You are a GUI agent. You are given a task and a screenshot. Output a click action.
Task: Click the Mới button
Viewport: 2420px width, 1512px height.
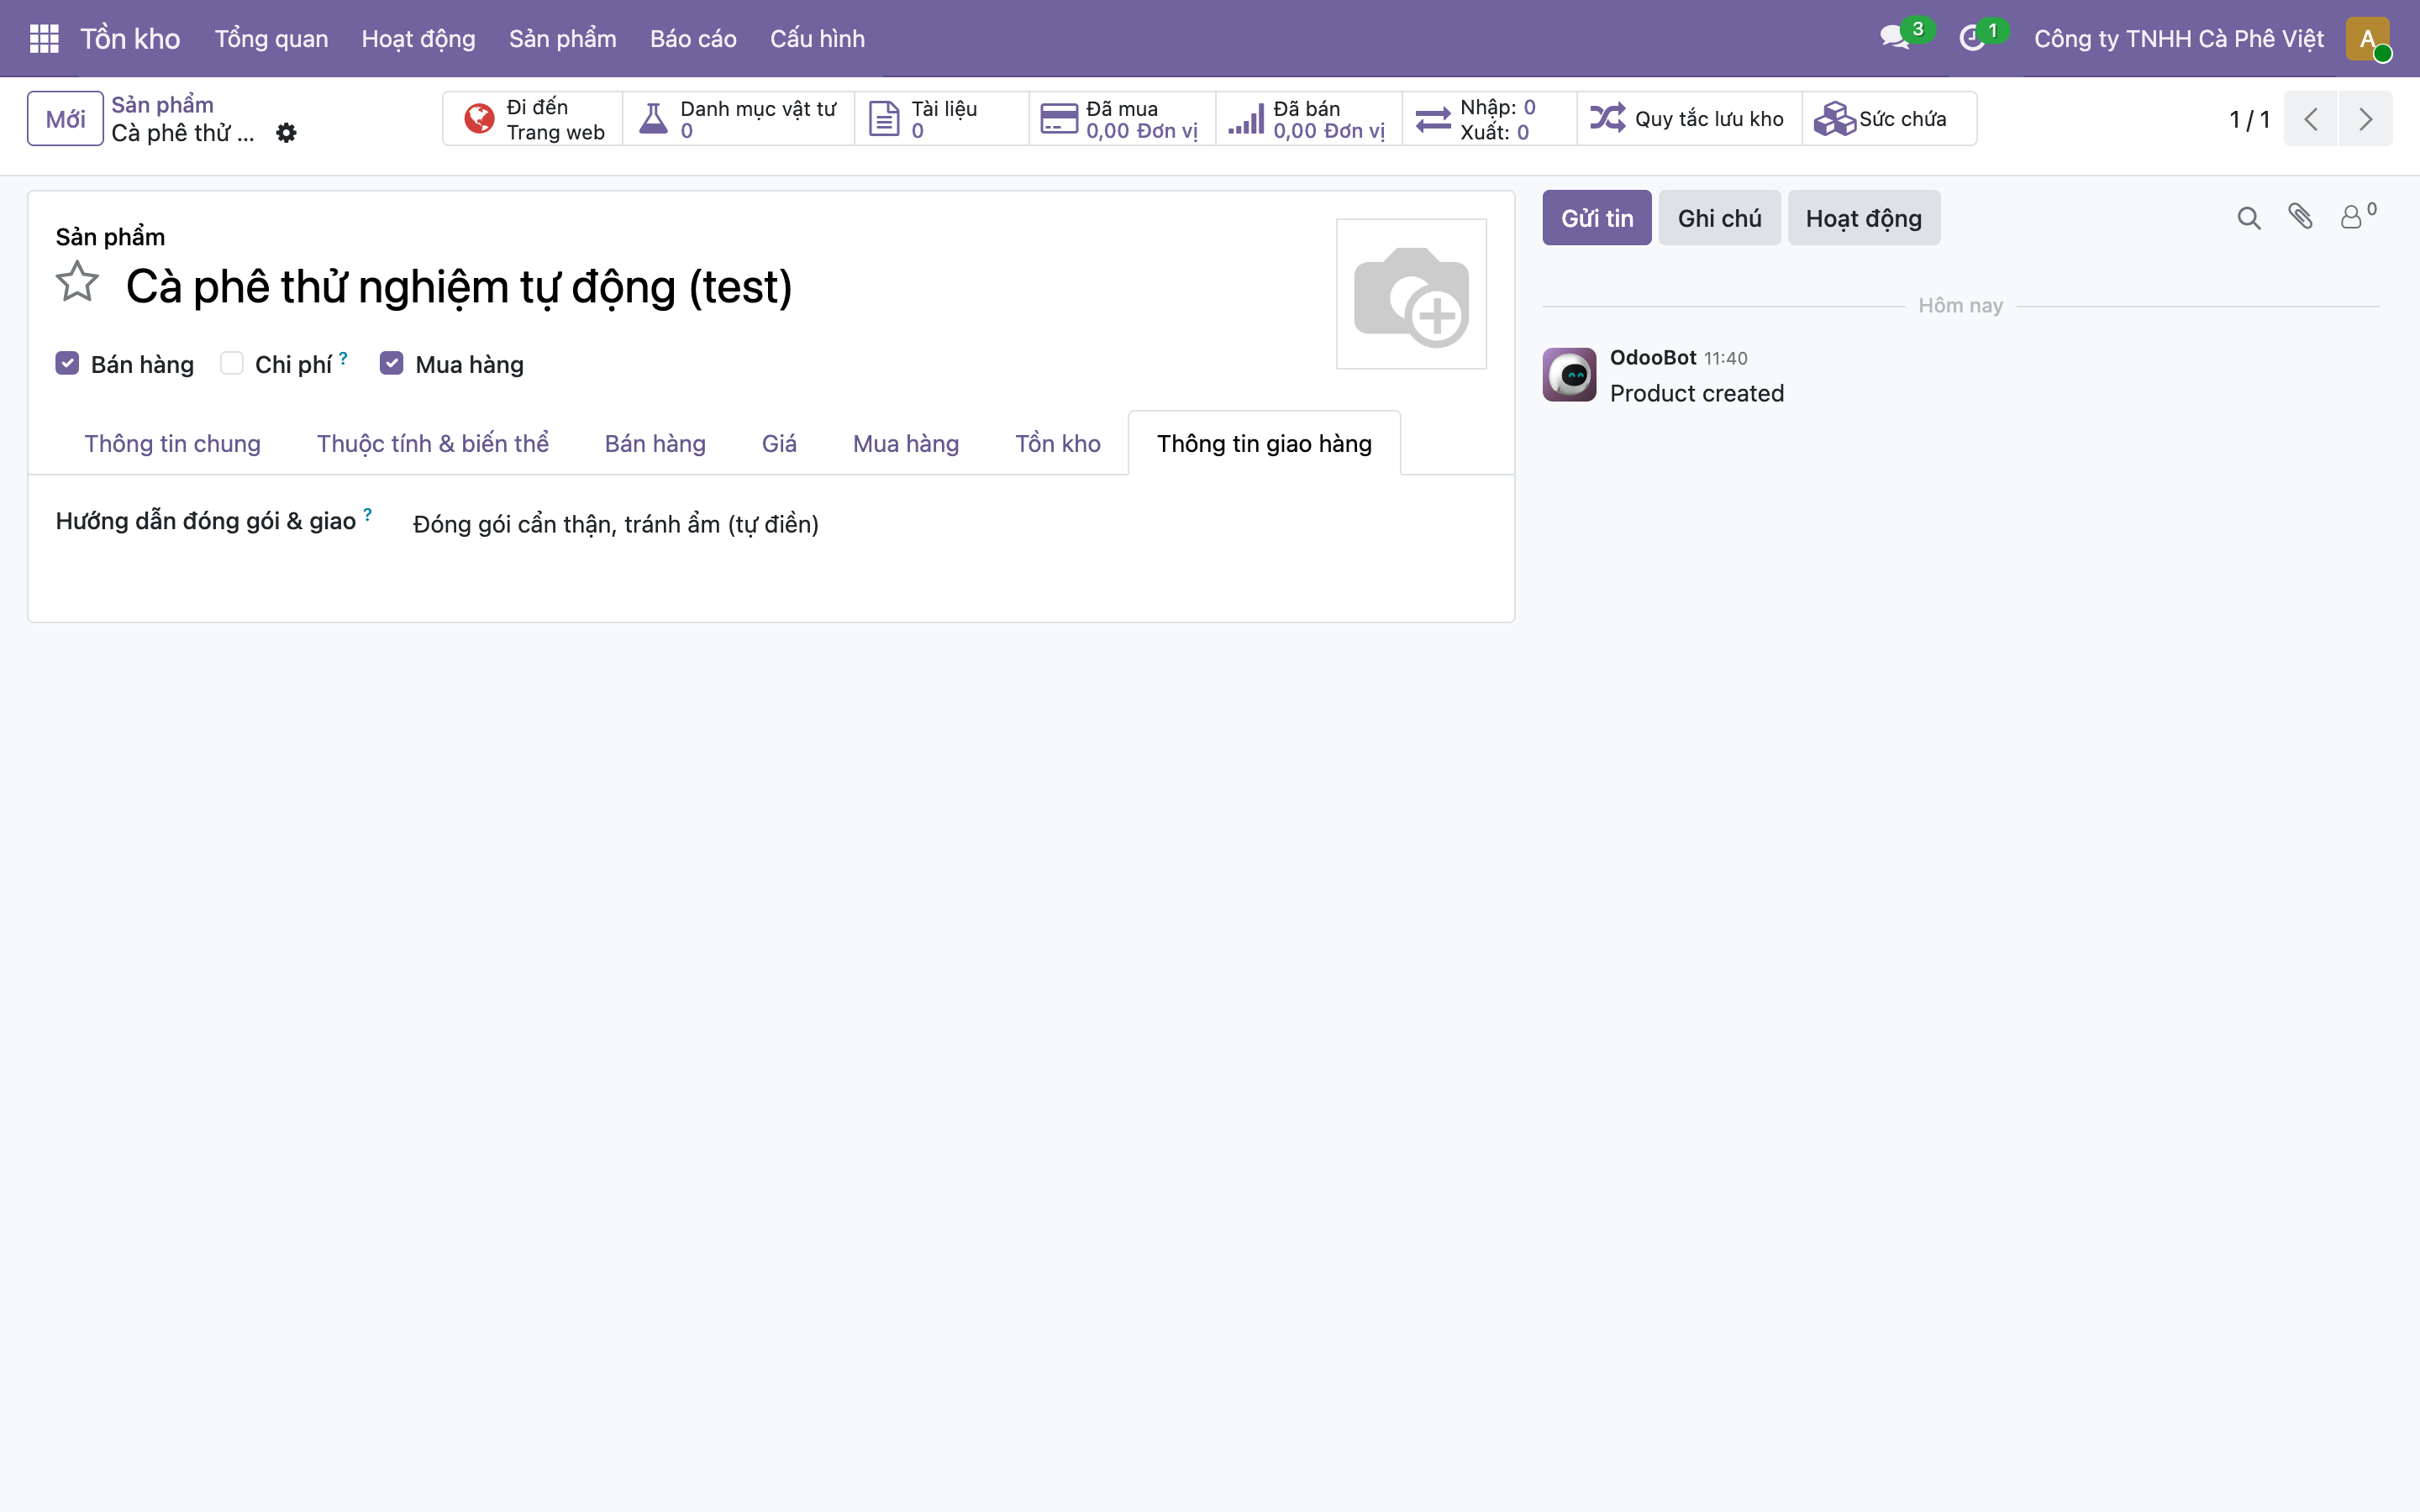[65, 119]
